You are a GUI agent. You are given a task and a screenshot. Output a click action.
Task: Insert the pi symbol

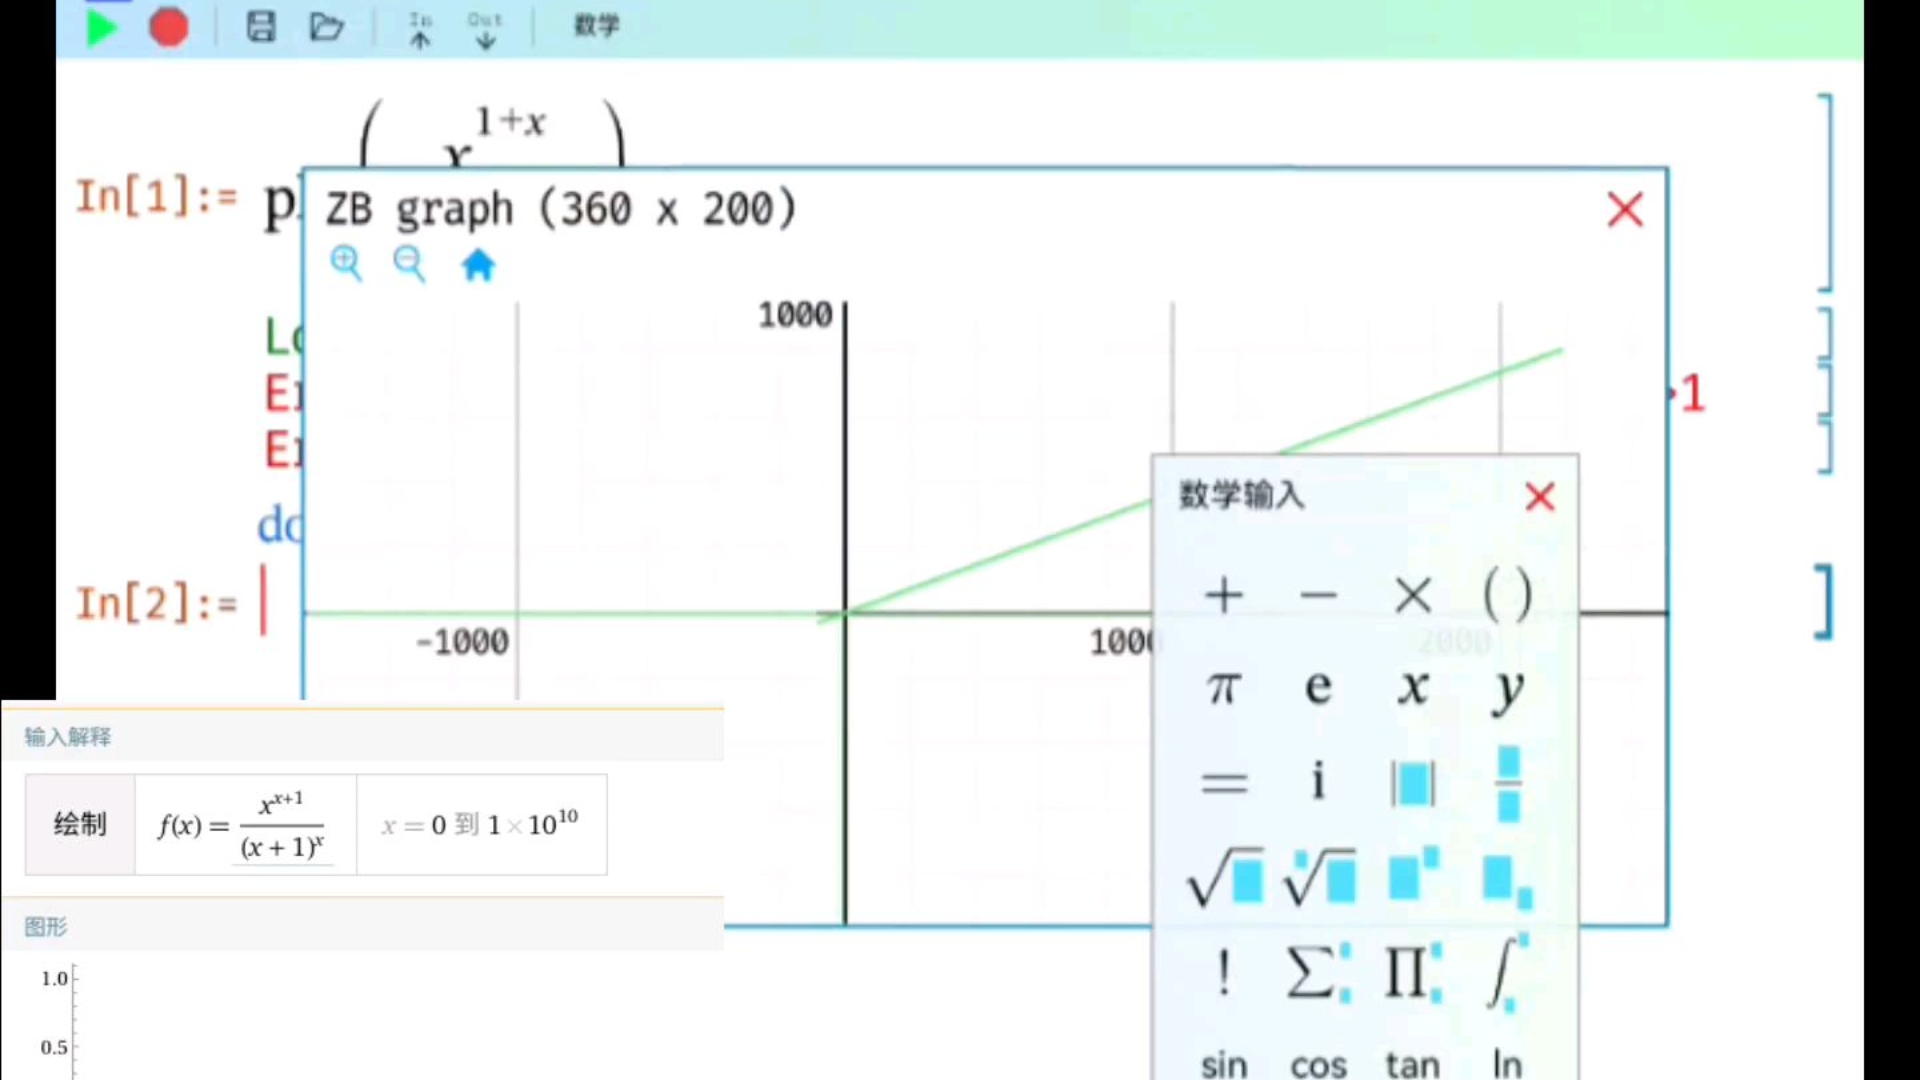point(1223,688)
